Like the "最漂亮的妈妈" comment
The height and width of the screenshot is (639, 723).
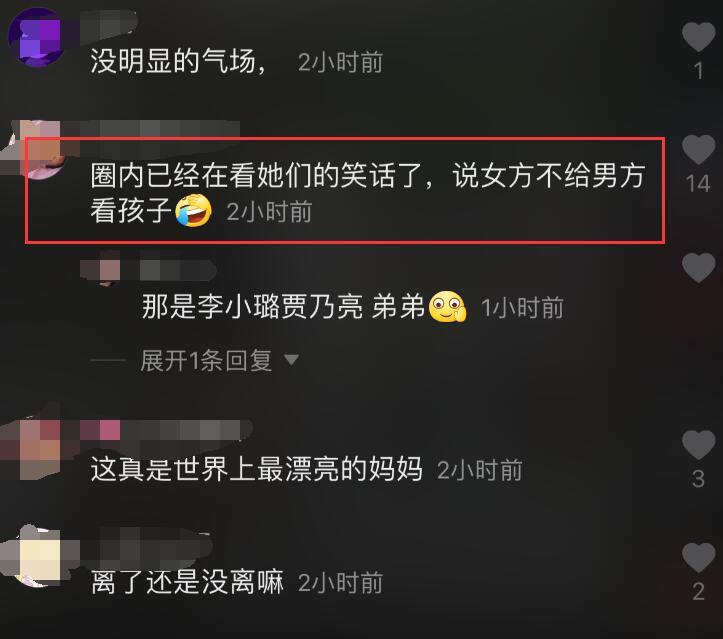pos(699,444)
